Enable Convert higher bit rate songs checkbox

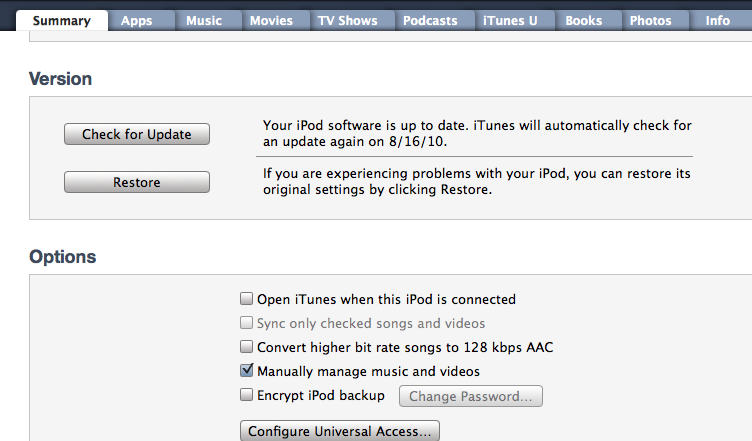pos(247,347)
